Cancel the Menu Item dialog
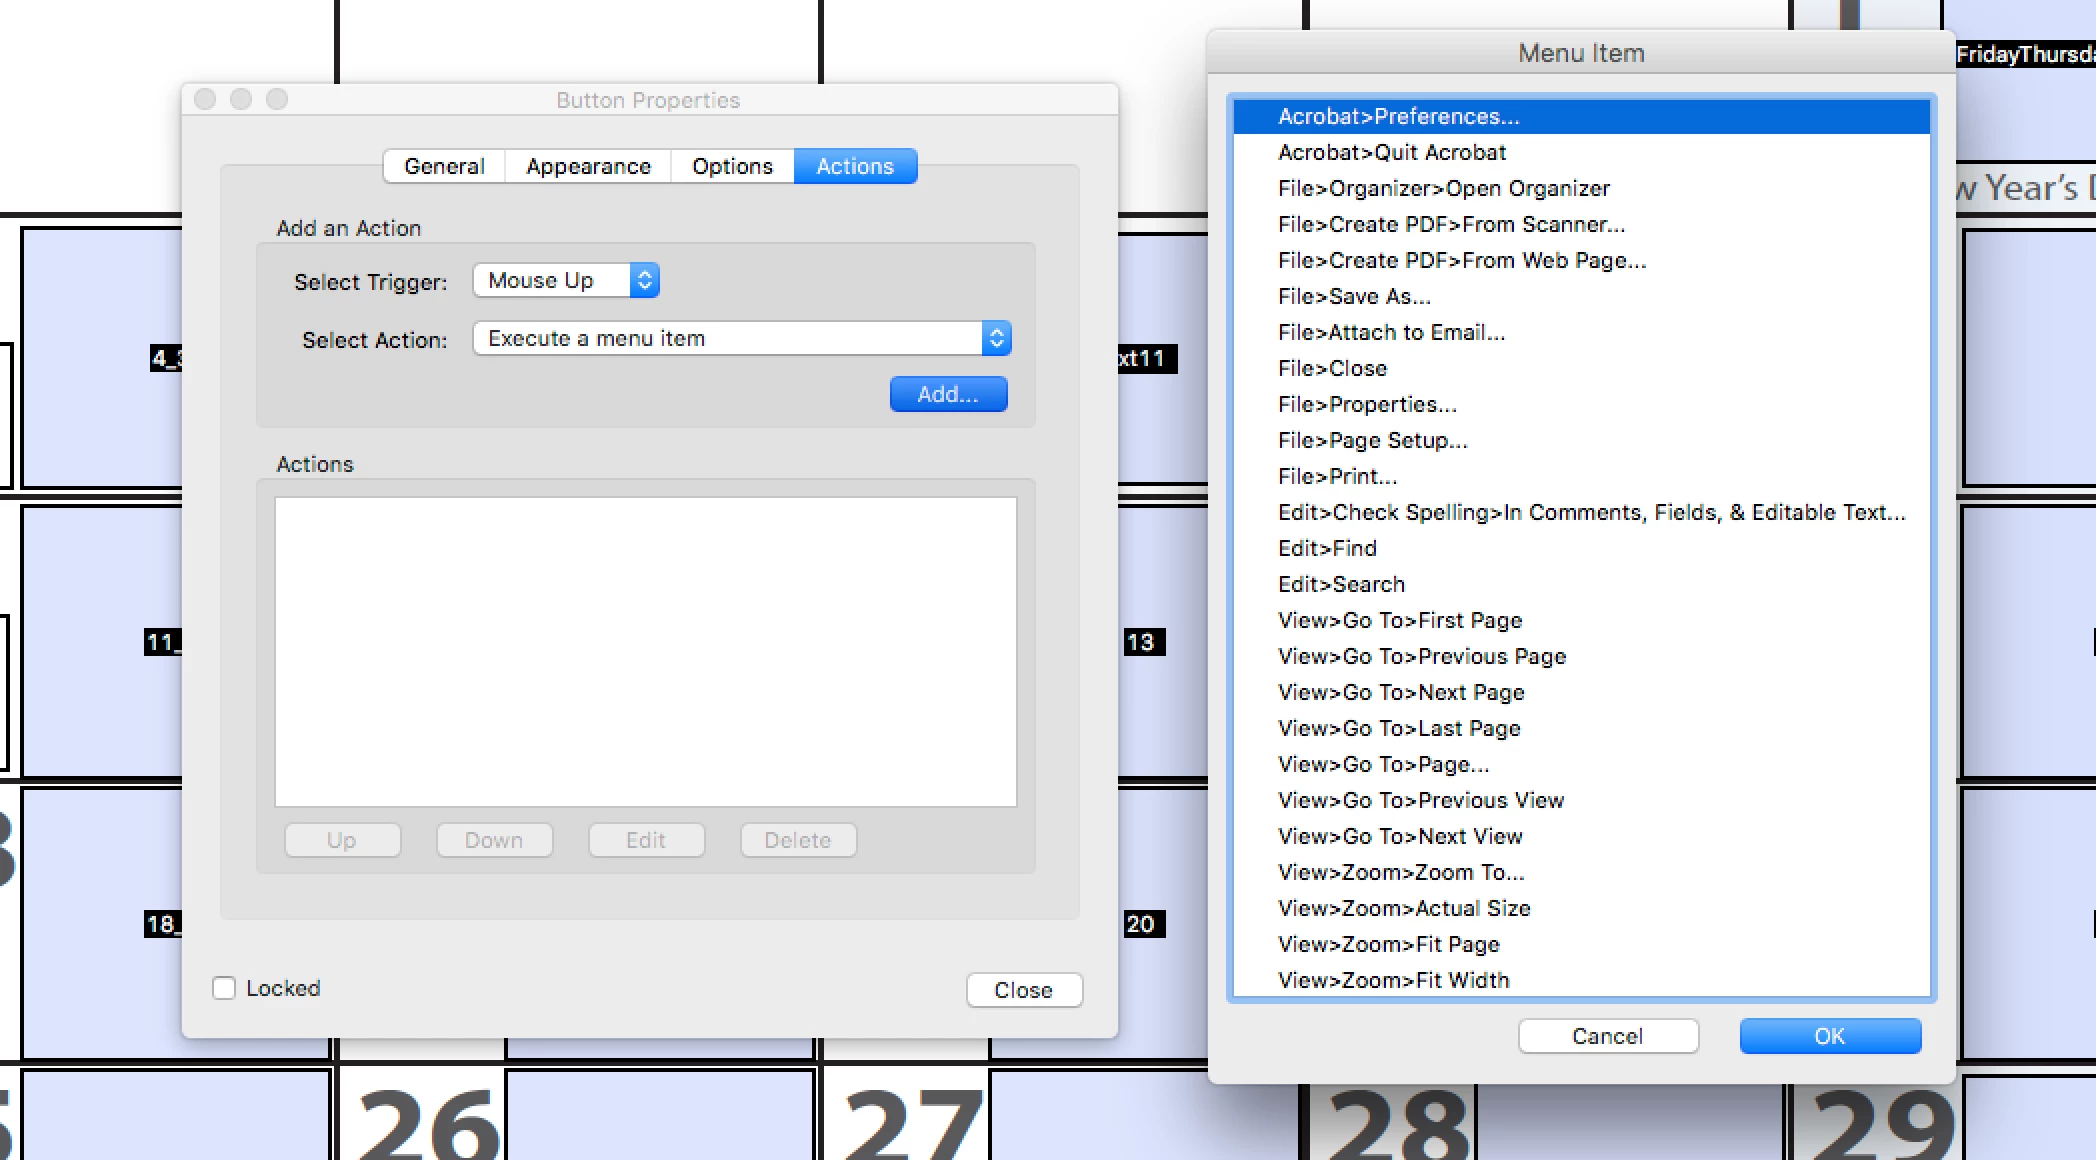2096x1160 pixels. (x=1607, y=1036)
